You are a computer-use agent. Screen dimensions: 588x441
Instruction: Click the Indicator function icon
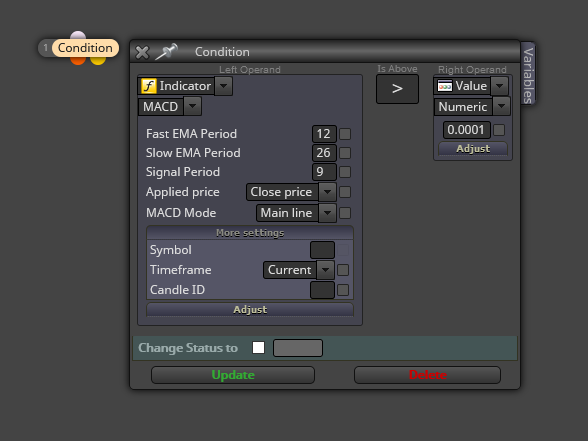148,86
